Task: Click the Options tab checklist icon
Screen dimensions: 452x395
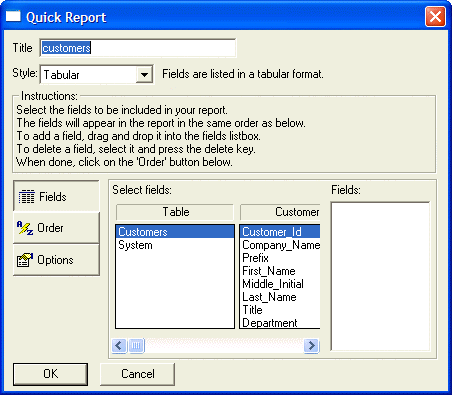Action: click(25, 260)
